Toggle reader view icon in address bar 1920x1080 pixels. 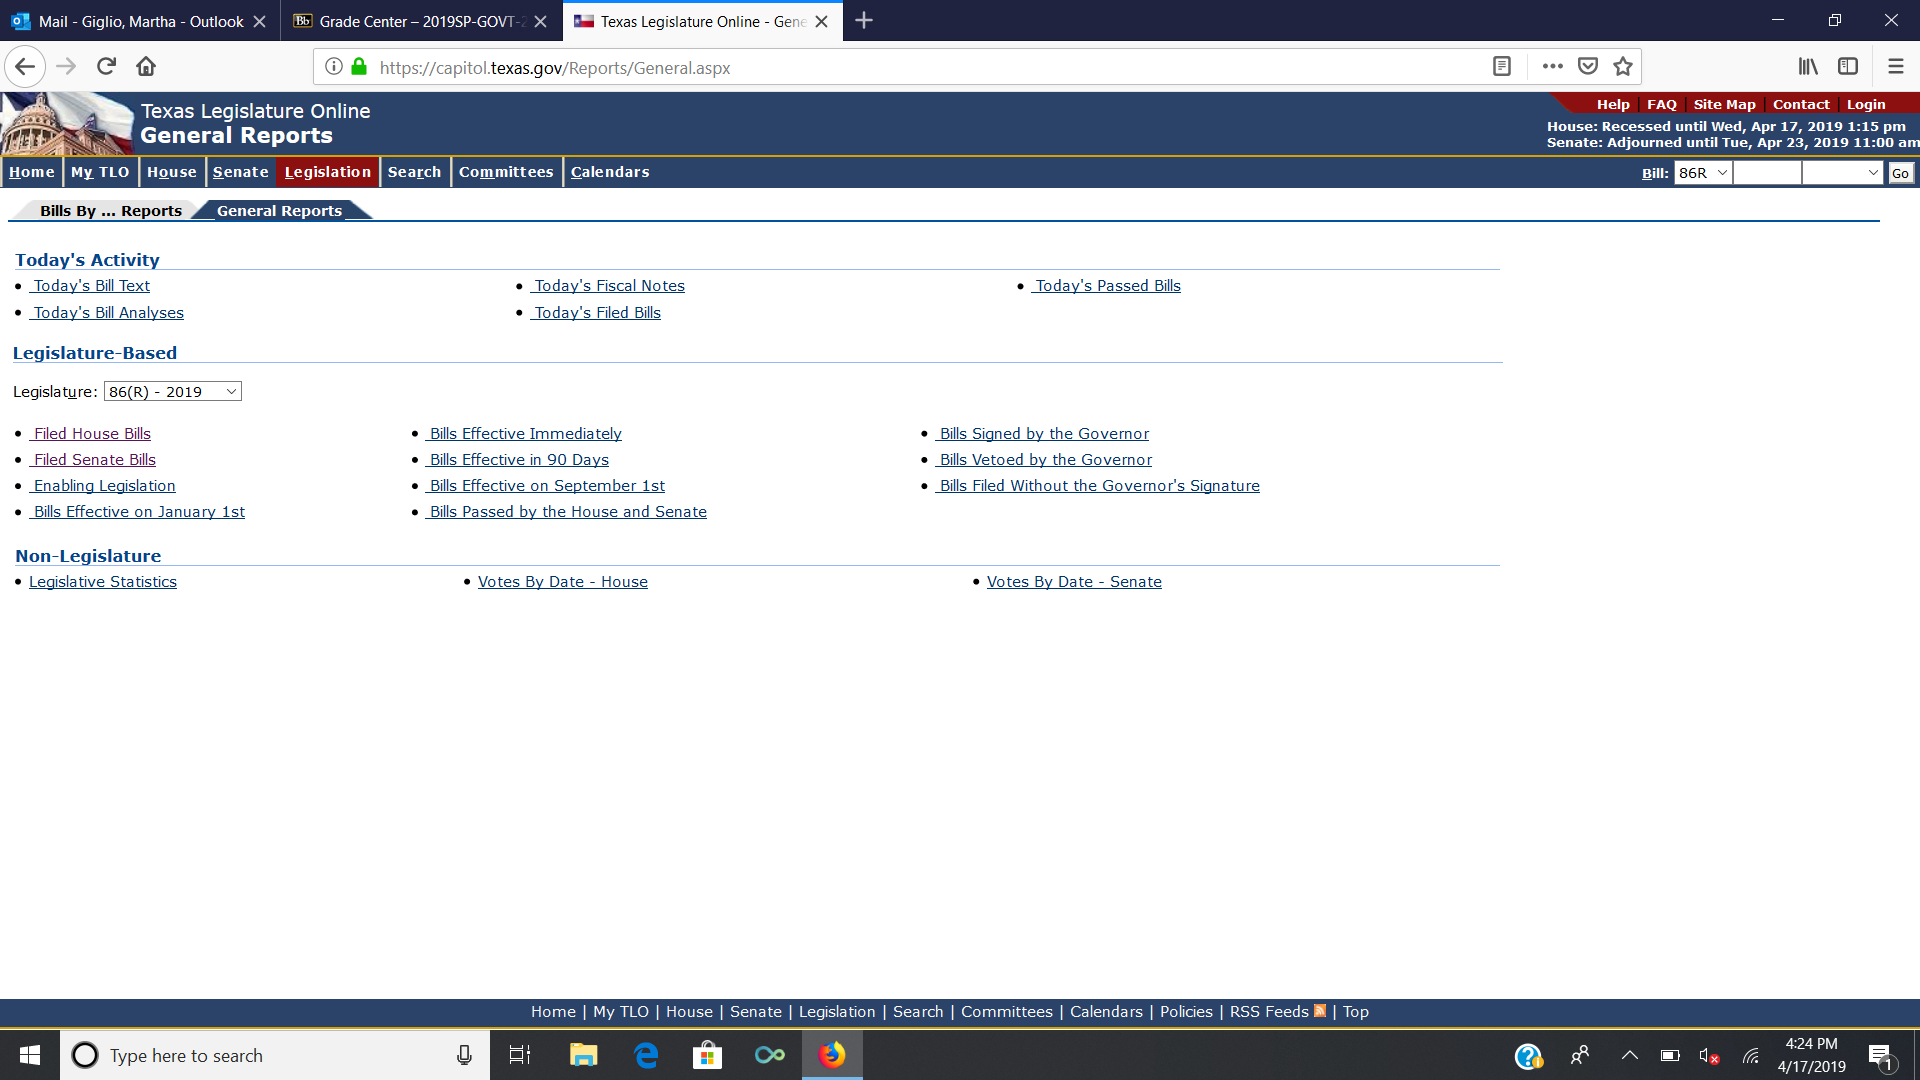(x=1501, y=66)
